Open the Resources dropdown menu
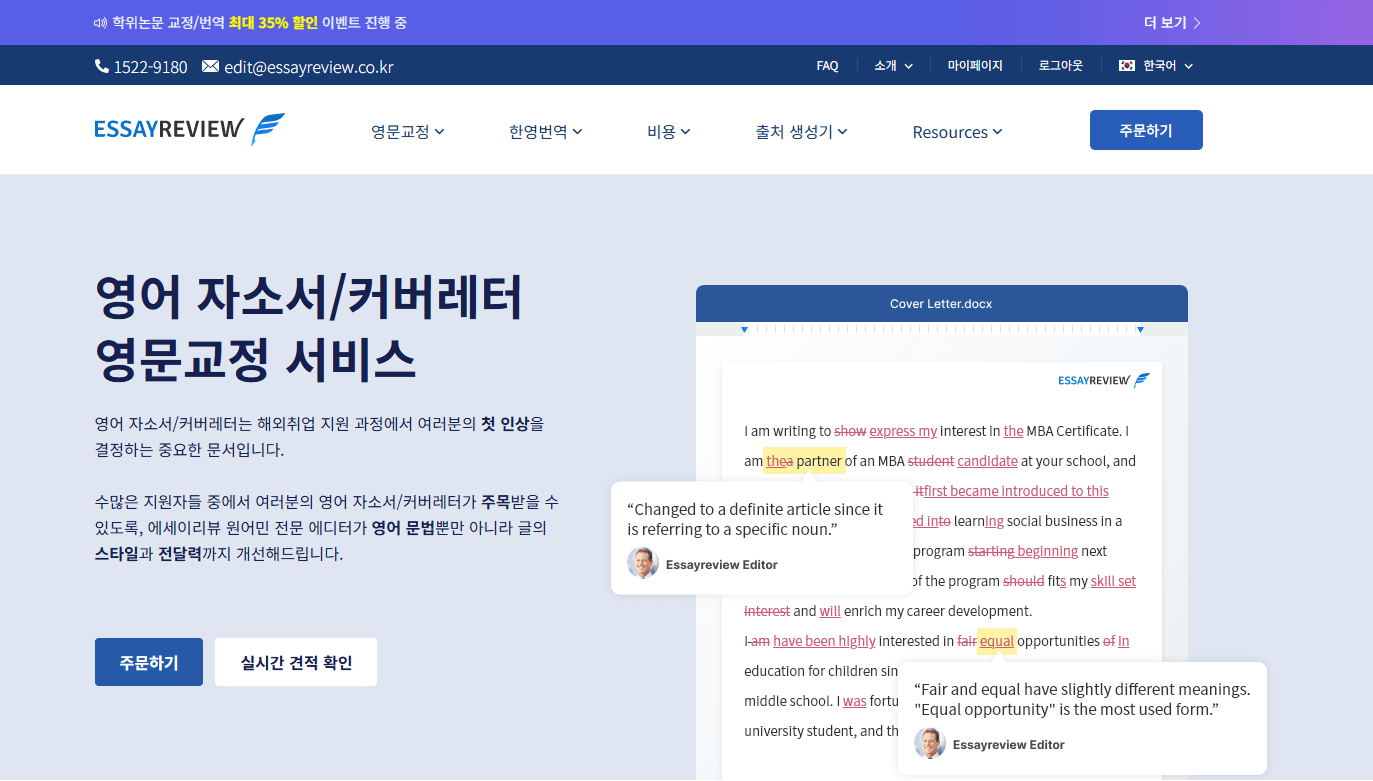 tap(956, 131)
